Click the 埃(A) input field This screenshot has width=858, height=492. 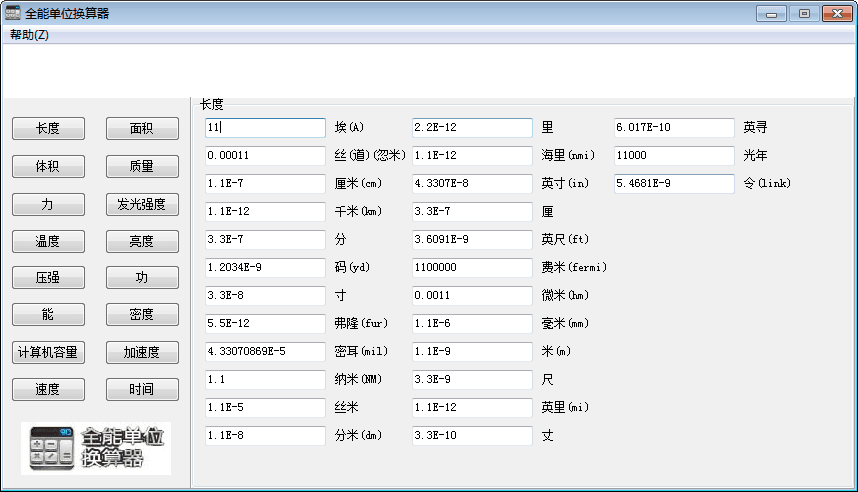tap(265, 128)
